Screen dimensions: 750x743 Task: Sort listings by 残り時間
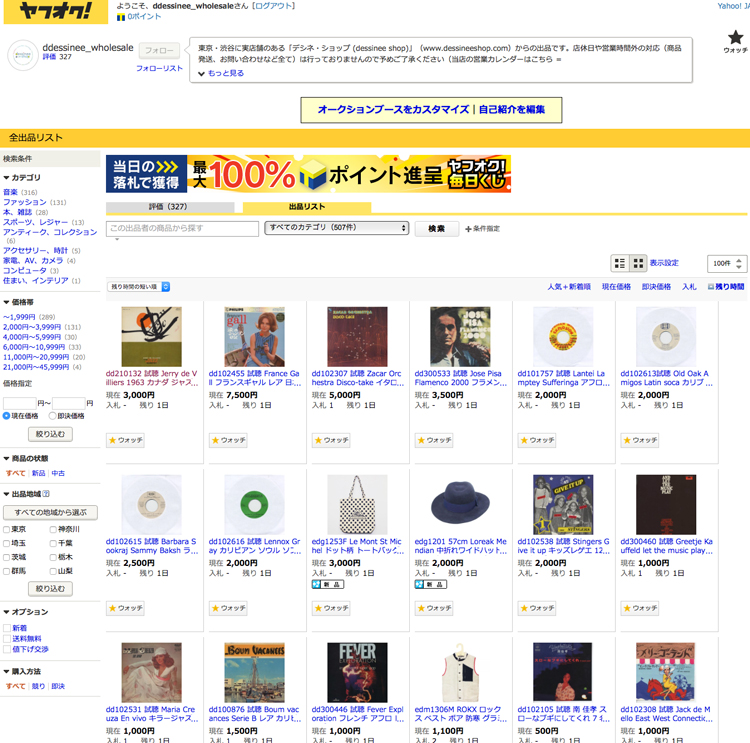pyautogui.click(x=729, y=287)
